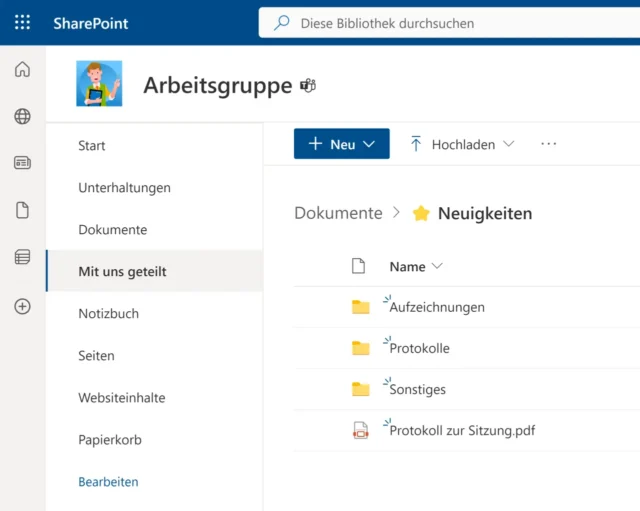
Task: Open the news feed icon in rail
Action: coord(22,163)
